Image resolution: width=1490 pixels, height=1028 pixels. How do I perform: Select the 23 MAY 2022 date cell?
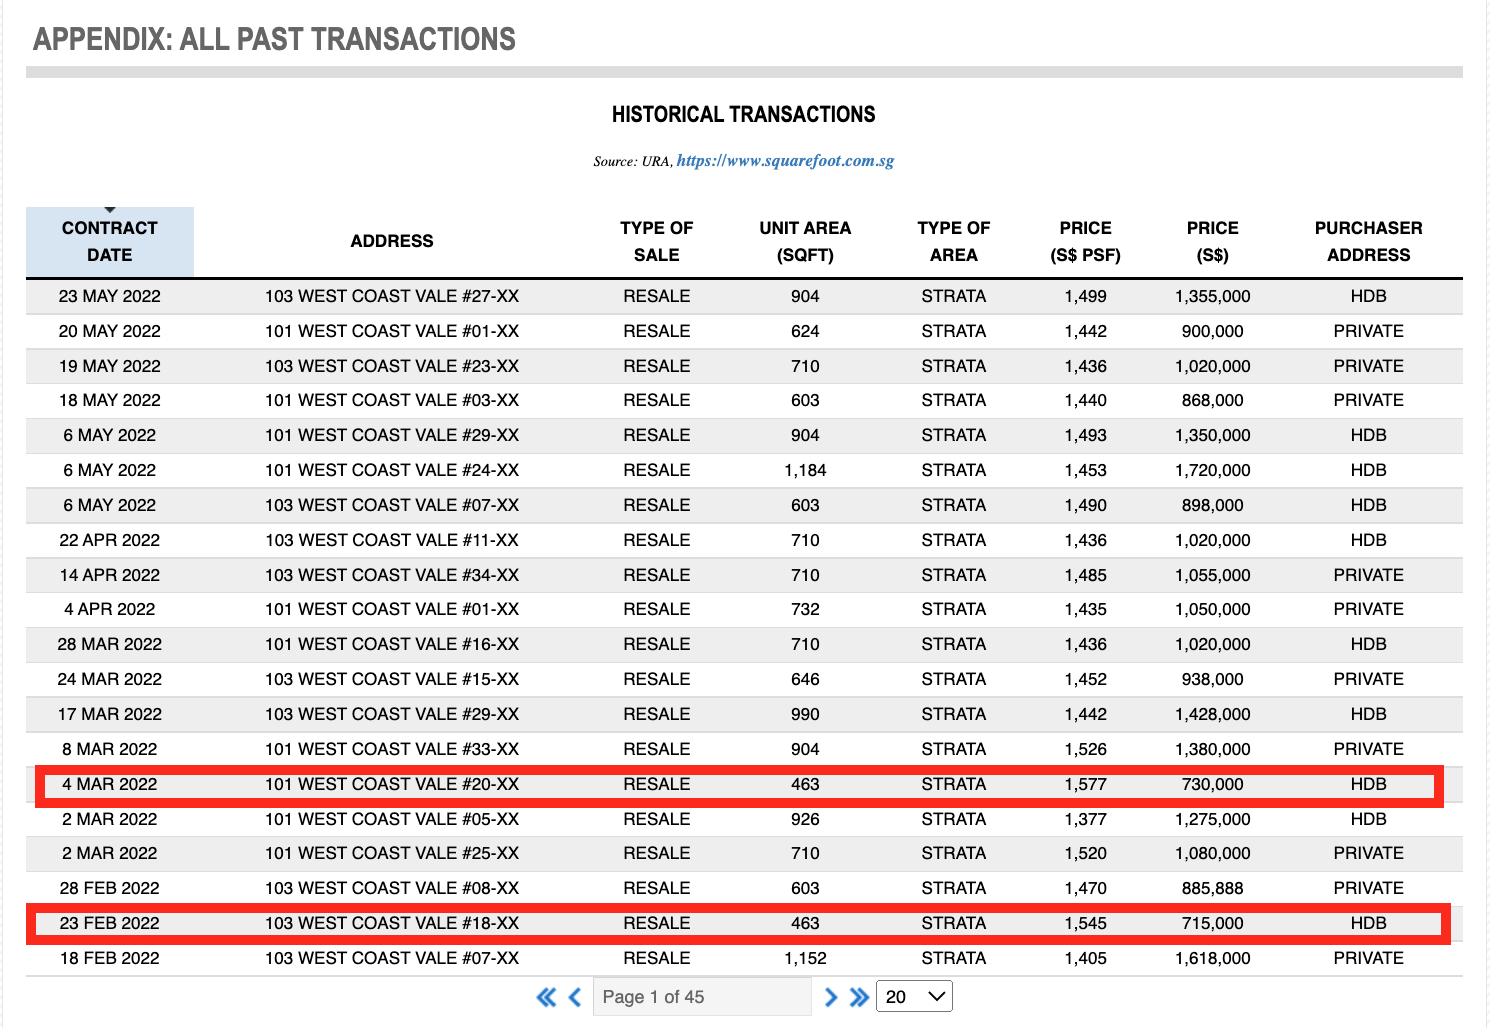tap(110, 296)
